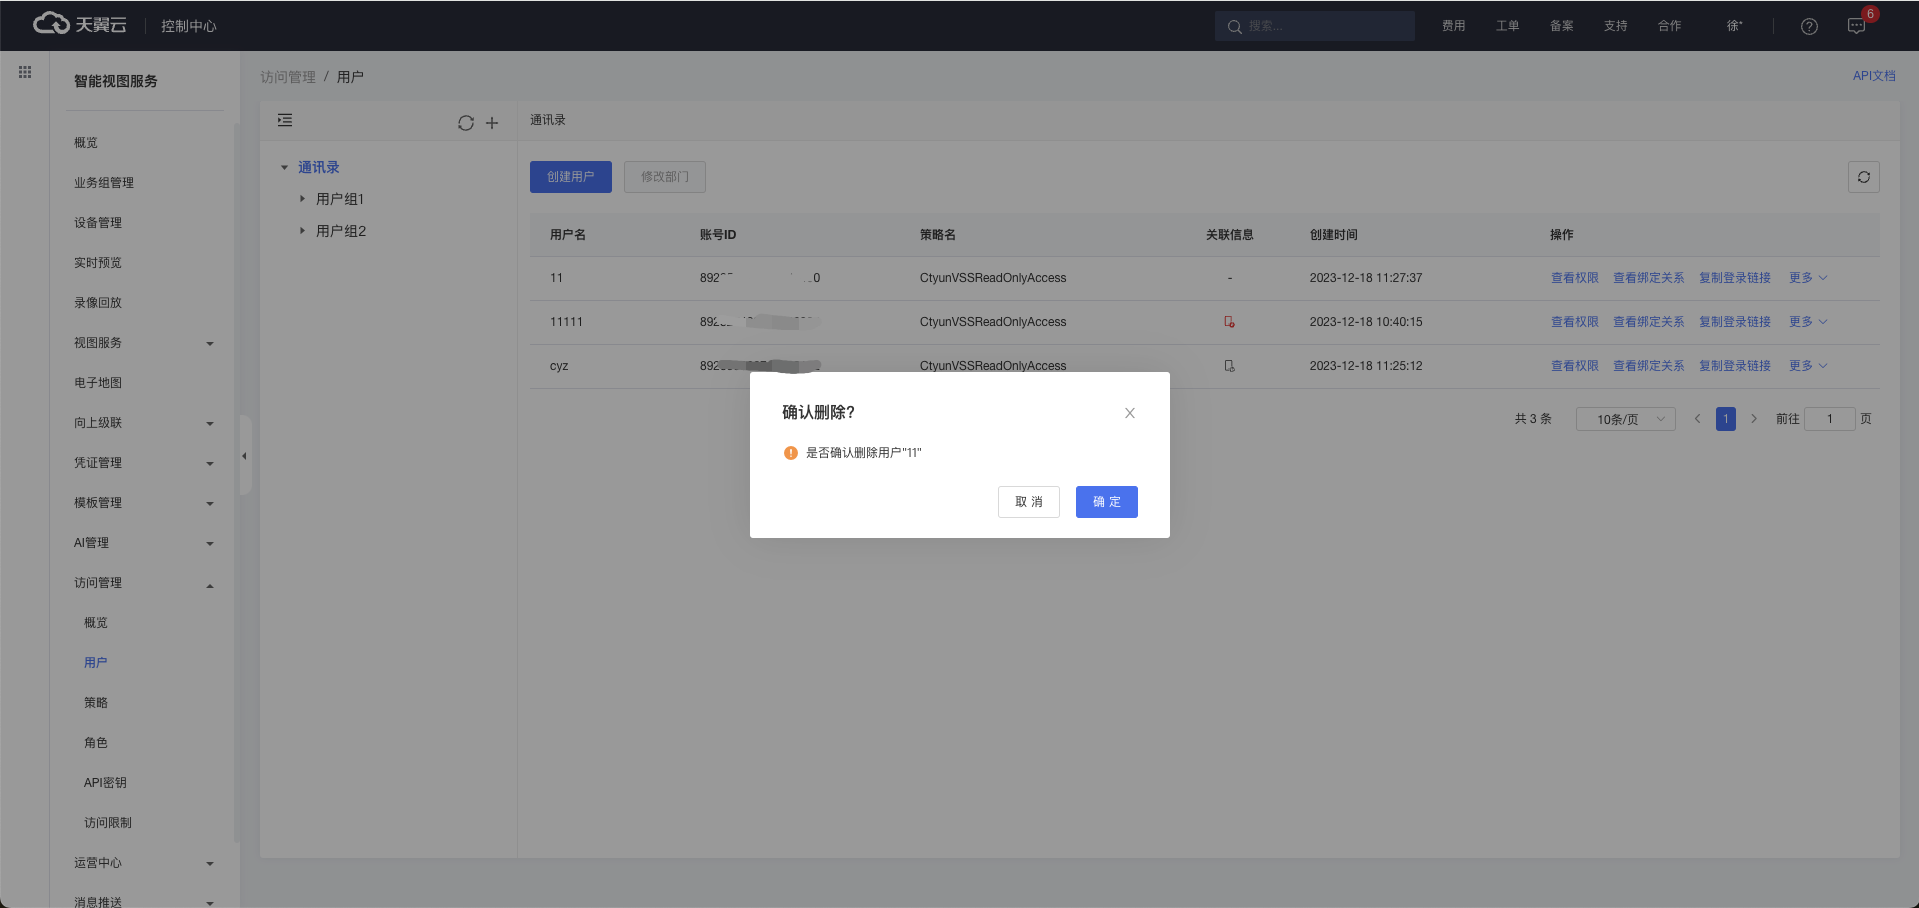Toggle the tree panel collapse icon
Viewport: 1919px width, 908px height.
click(285, 120)
